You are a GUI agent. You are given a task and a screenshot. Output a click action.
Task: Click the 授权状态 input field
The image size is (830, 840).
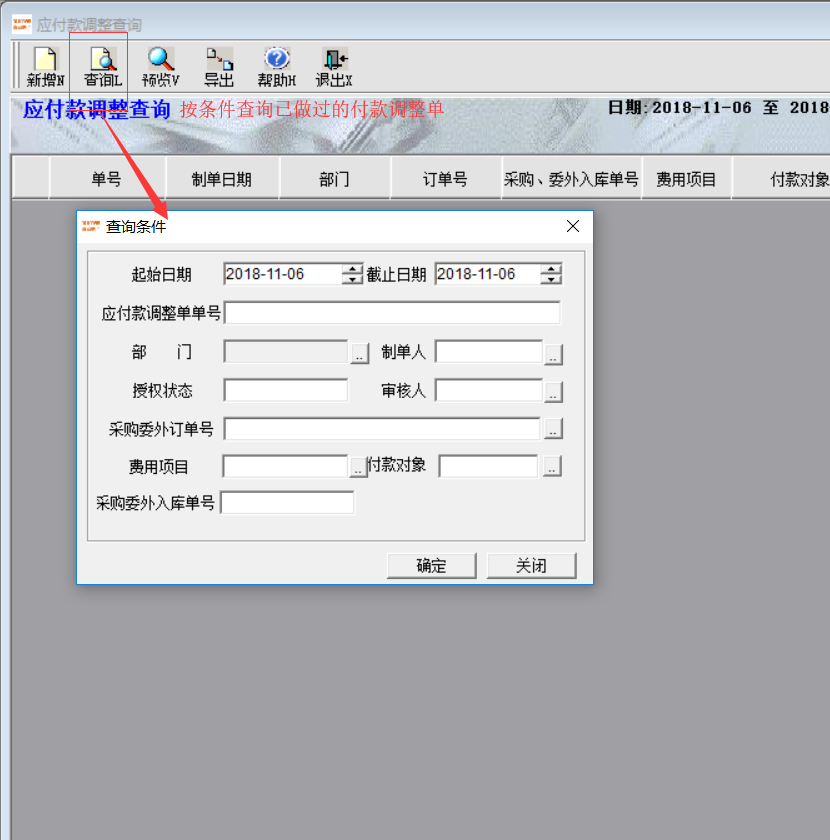[286, 391]
